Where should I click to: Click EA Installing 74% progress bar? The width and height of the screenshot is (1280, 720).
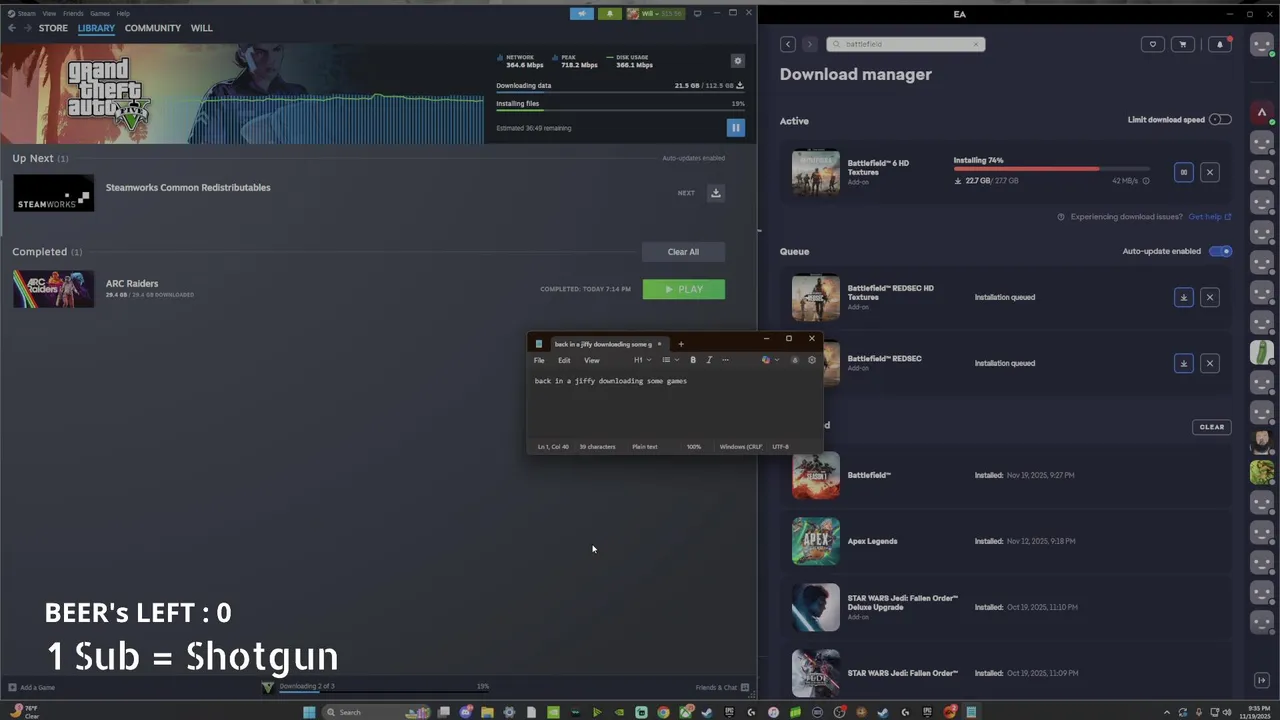coord(1052,169)
